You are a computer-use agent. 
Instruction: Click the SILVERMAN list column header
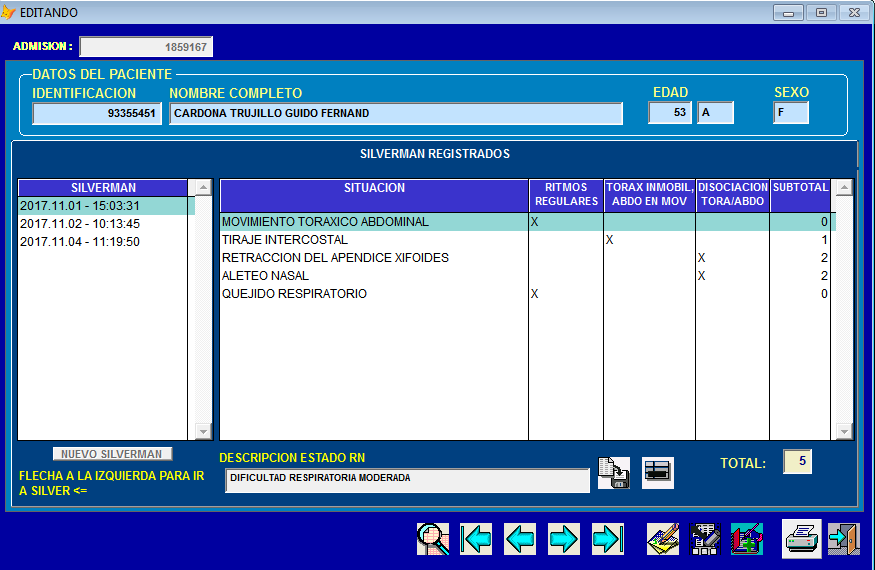coord(103,188)
